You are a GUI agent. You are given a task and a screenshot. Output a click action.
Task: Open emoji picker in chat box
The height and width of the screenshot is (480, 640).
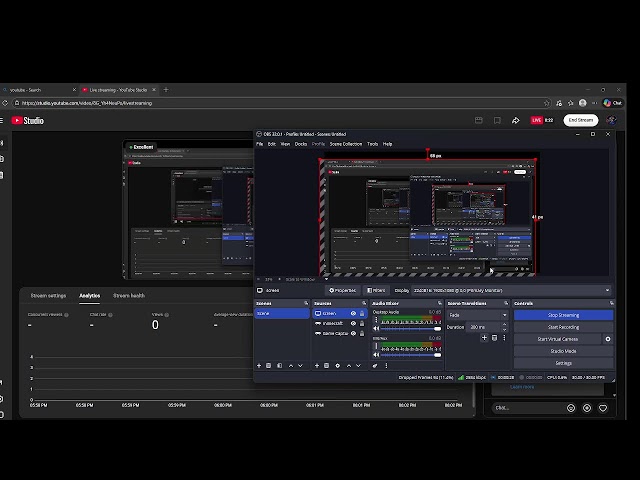(x=571, y=408)
